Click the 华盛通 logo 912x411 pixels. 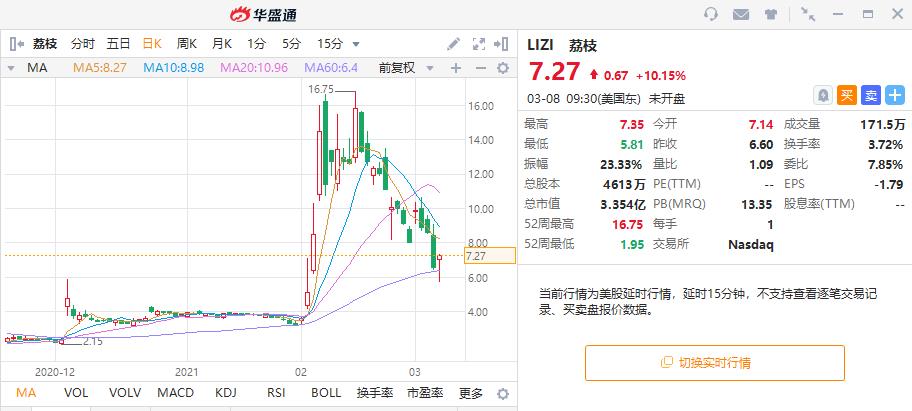pos(263,15)
